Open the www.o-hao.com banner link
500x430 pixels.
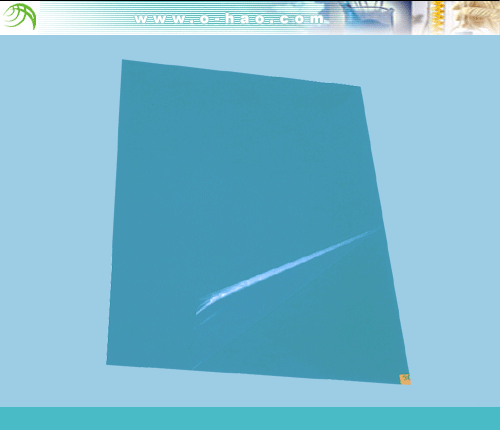(x=230, y=19)
